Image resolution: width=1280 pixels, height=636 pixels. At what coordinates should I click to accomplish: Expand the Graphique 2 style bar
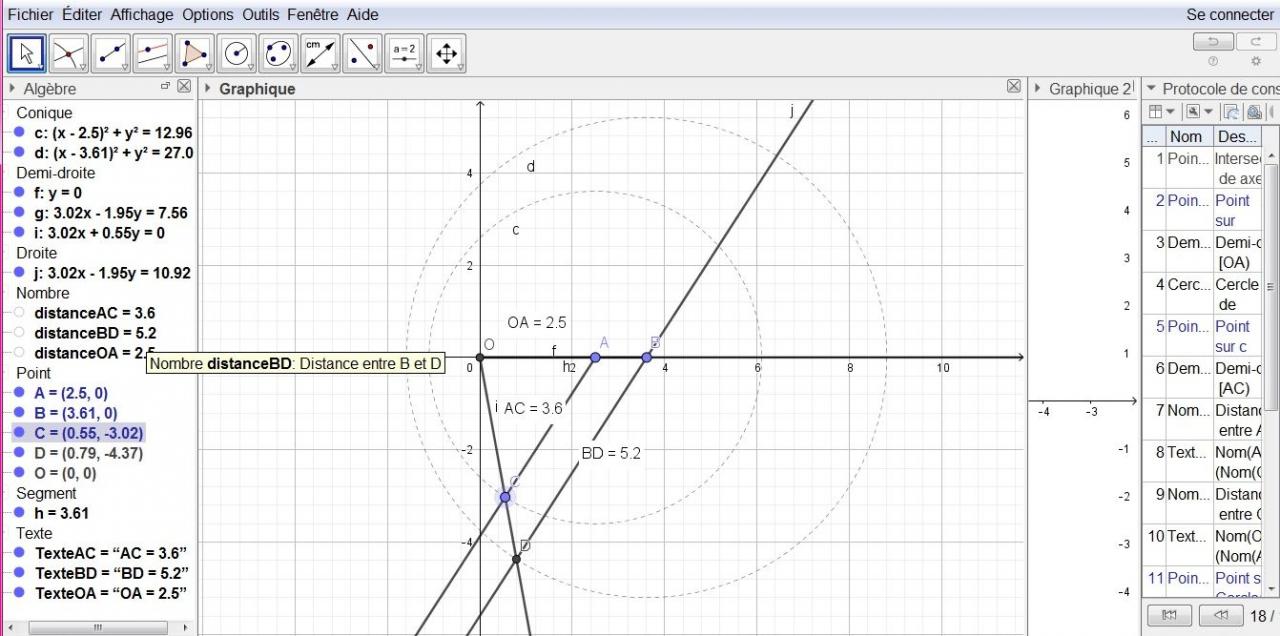click(1037, 88)
